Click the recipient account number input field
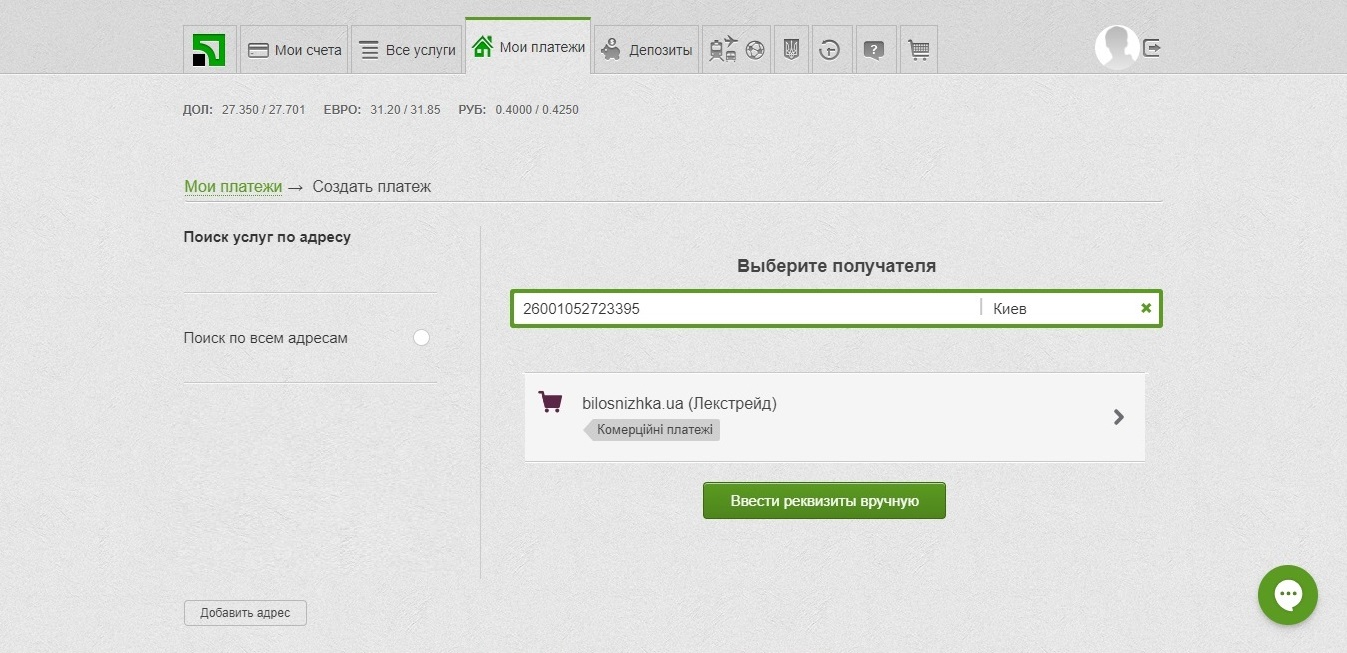The image size is (1347, 653). point(745,308)
